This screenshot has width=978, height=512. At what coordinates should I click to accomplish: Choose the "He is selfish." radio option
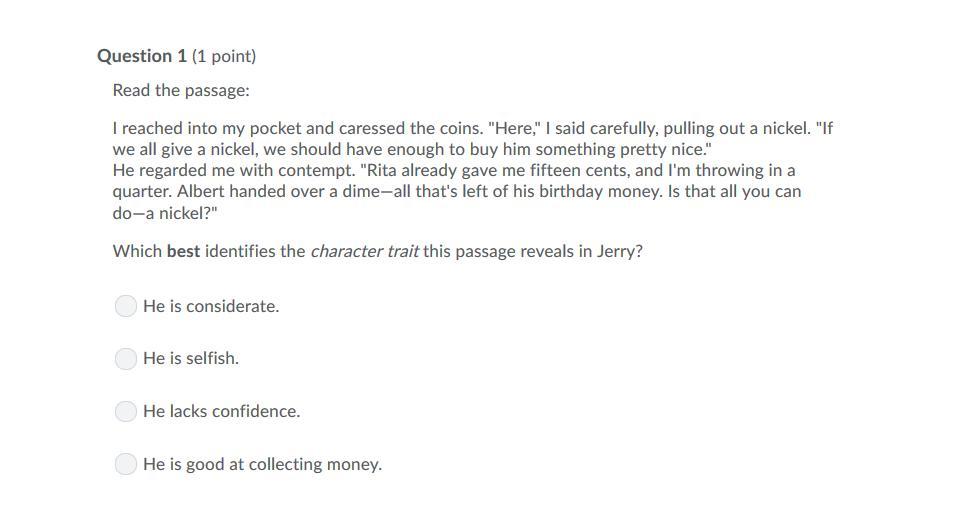click(125, 359)
